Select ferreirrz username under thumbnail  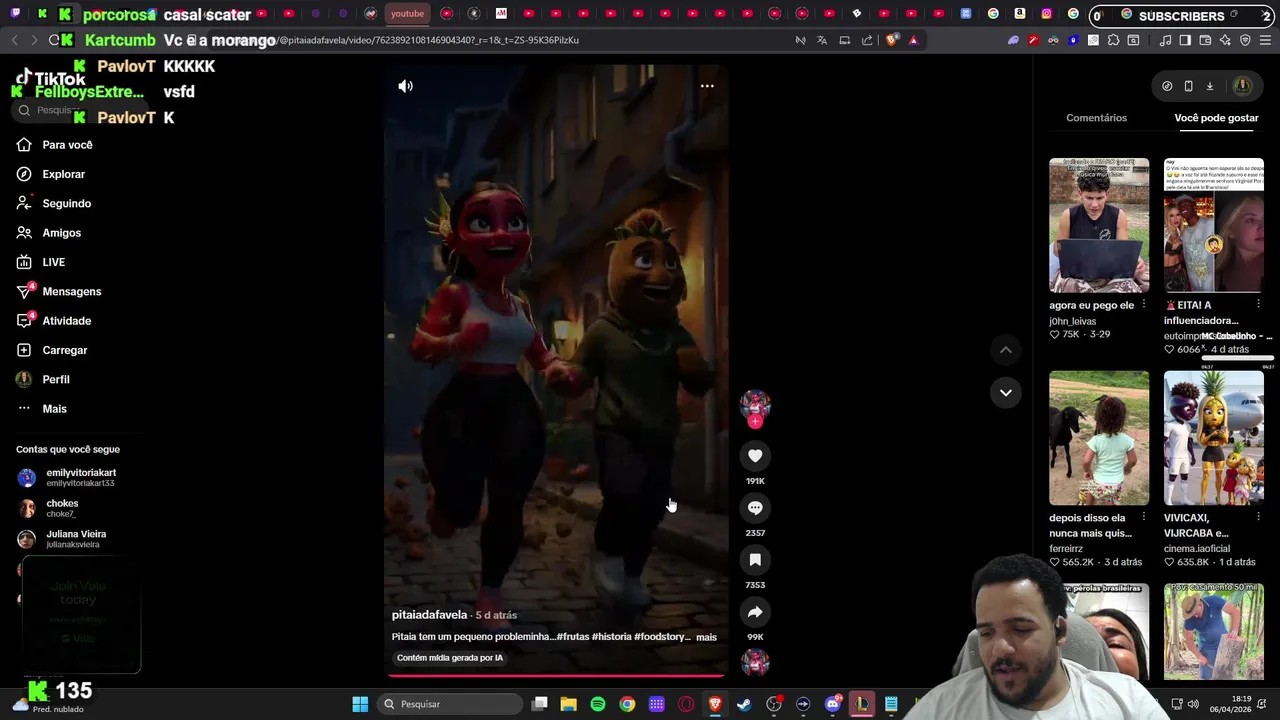click(1066, 549)
